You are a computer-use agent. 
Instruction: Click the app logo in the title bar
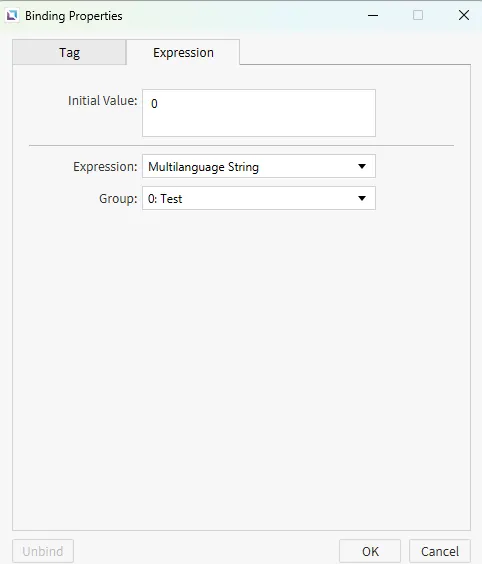click(12, 16)
